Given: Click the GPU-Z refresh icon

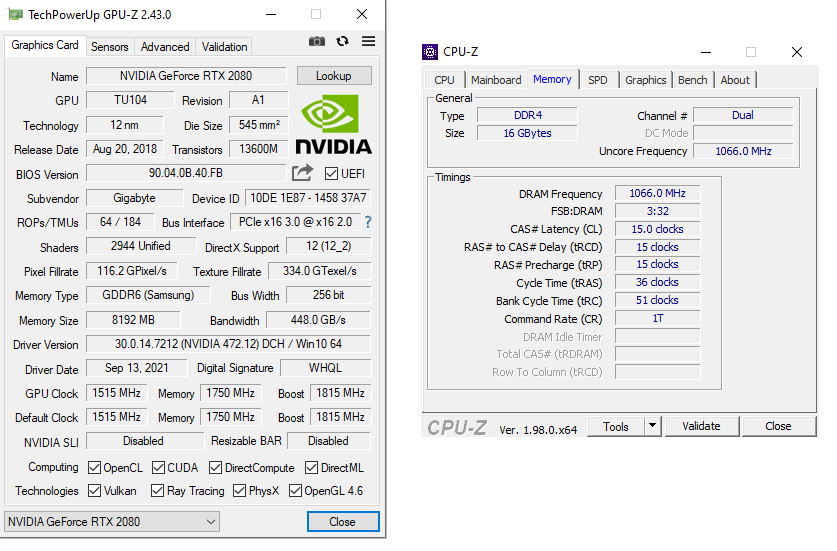Looking at the screenshot, I should 343,41.
